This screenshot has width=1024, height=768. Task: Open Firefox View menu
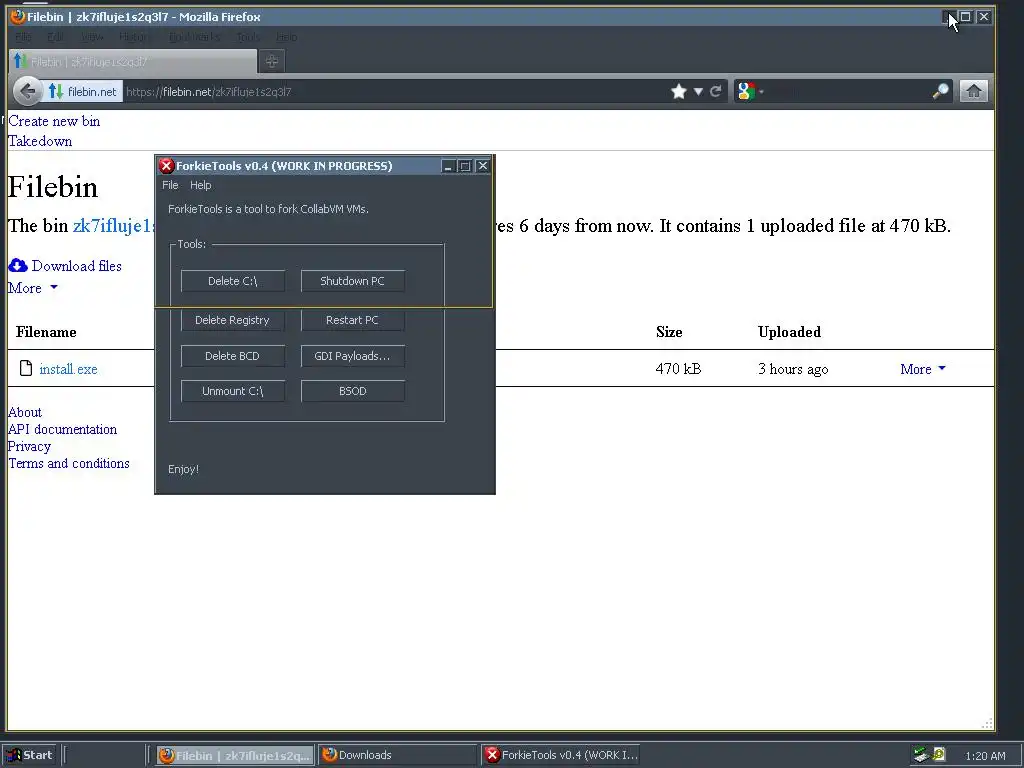coord(92,37)
